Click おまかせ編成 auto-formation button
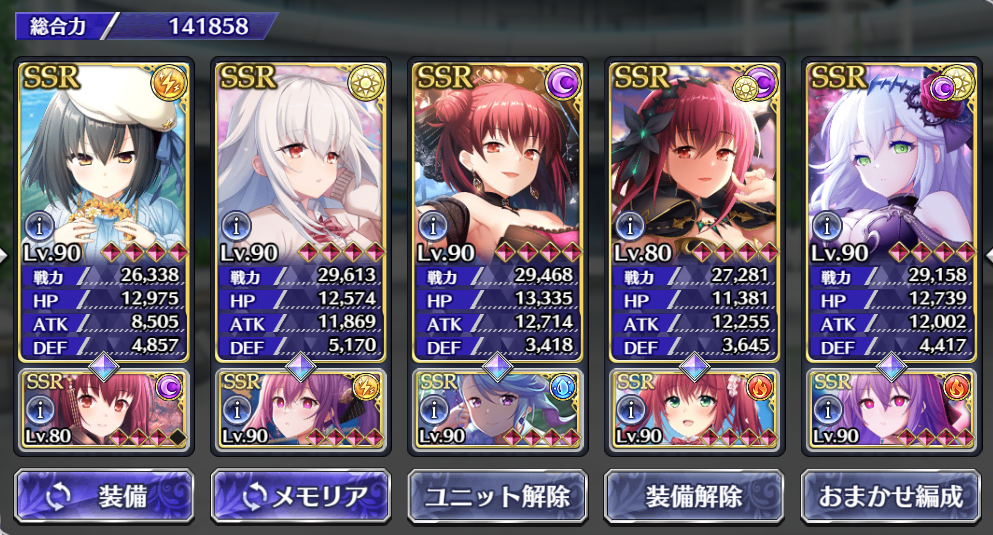This screenshot has width=993, height=535. click(891, 496)
